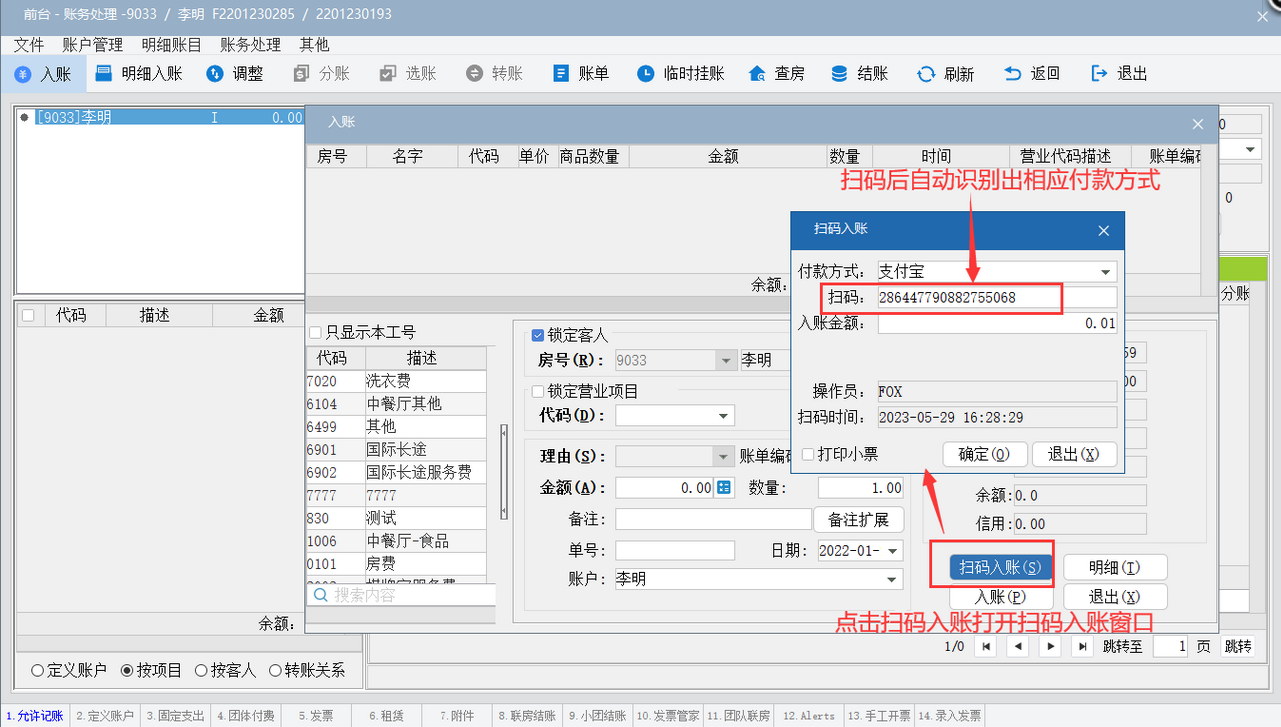Go to last page in pager

coord(1082,647)
